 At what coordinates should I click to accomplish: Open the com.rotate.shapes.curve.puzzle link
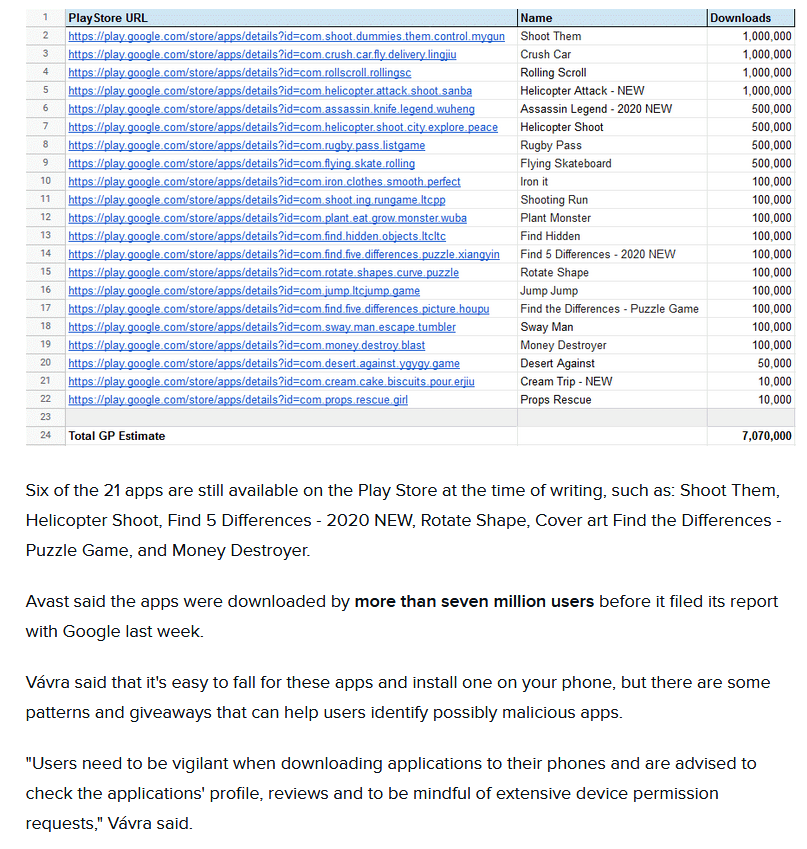click(263, 272)
